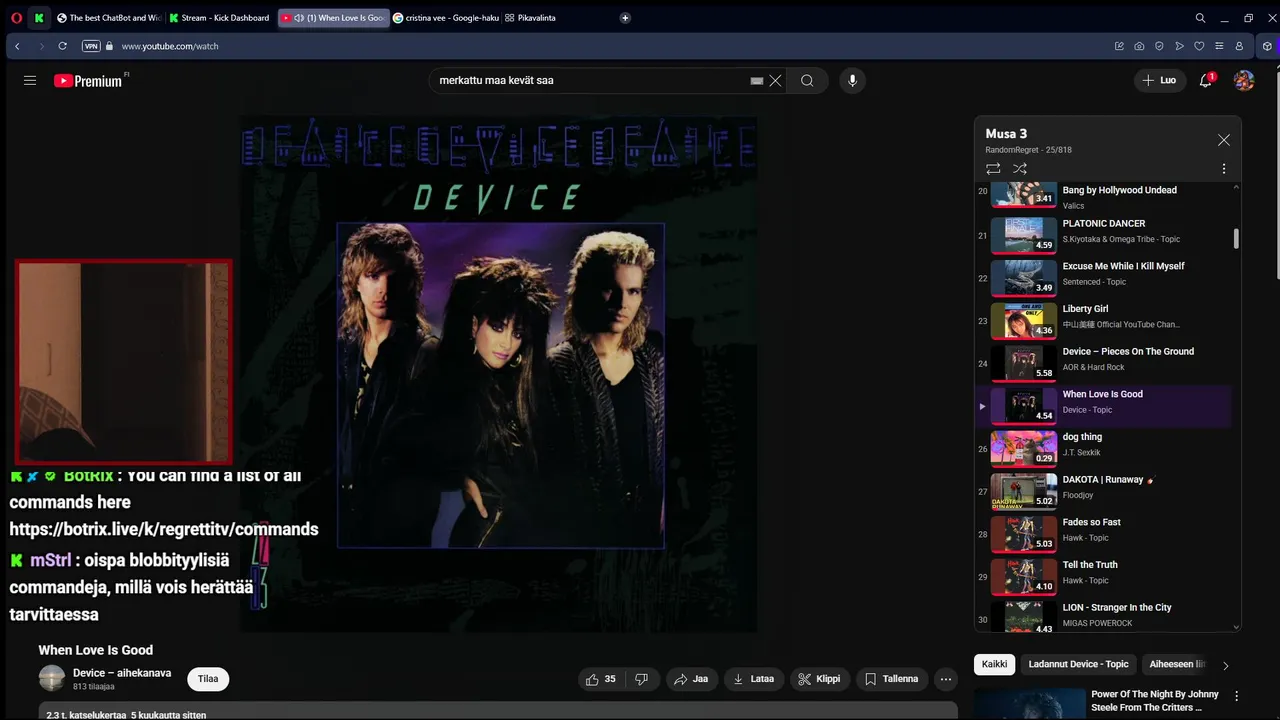Play Excuse Me While I Kill Myself
The image size is (1280, 720).
1104,278
